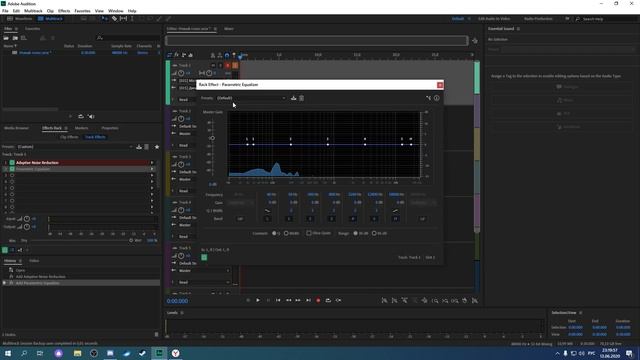Move playhead to previous marker
Screen dimensions: 640x360
278,300
